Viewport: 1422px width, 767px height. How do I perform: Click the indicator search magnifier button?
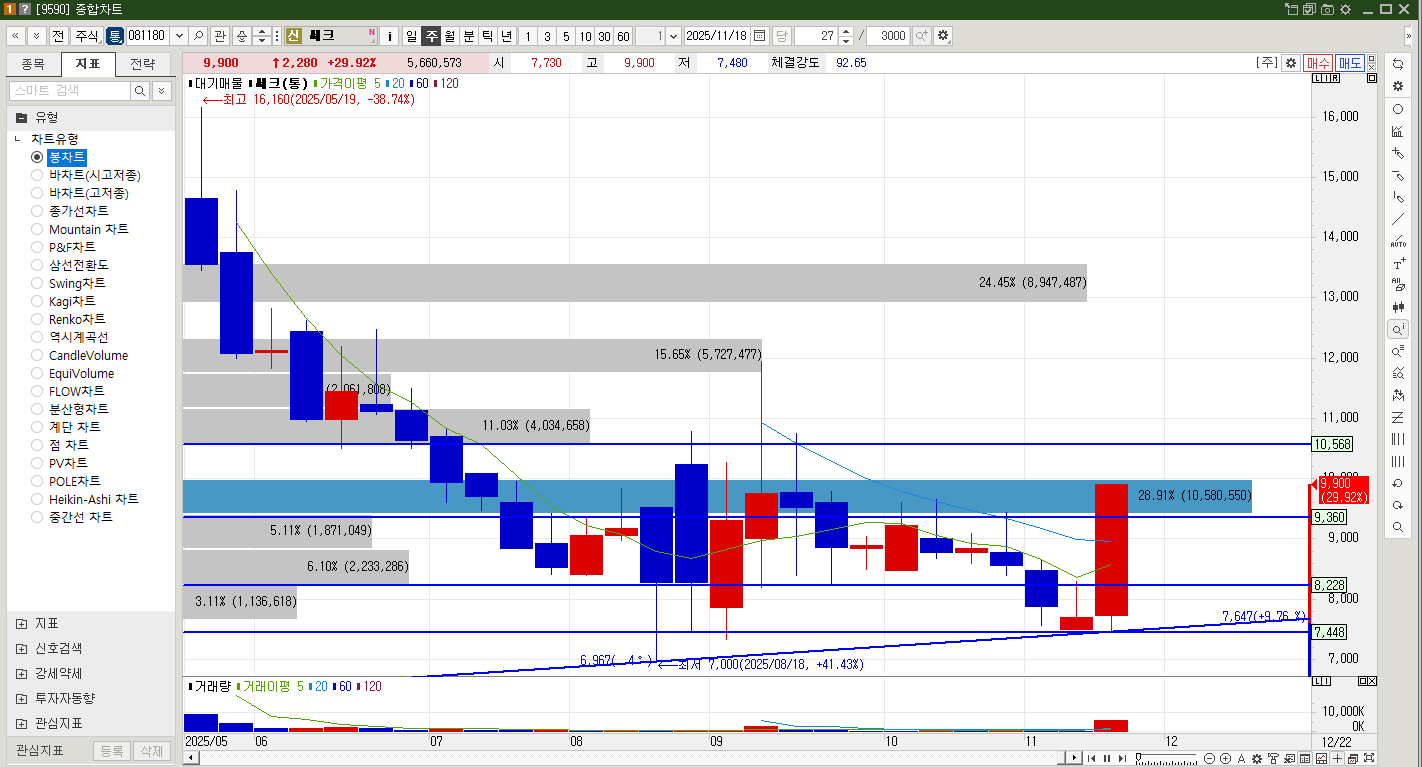[x=141, y=91]
